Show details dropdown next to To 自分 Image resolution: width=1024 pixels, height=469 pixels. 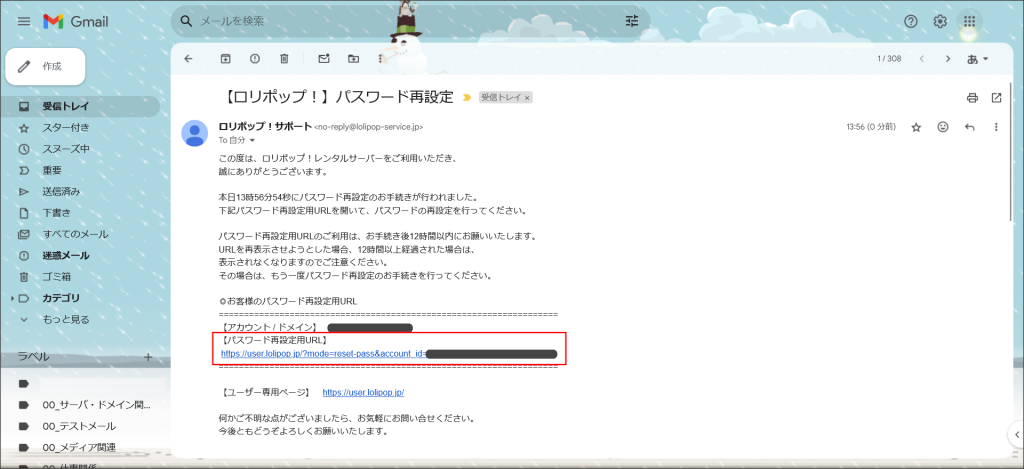[252, 140]
